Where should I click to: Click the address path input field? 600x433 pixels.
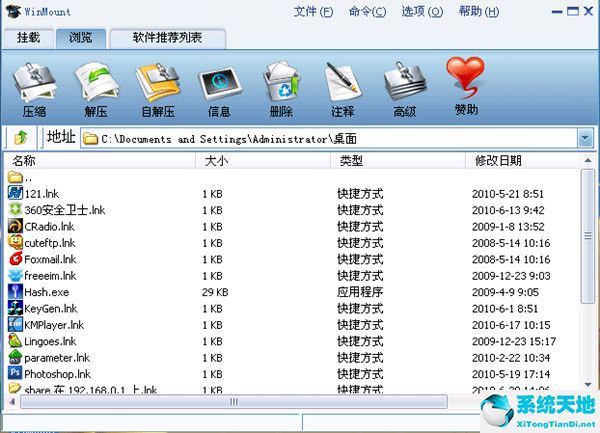pos(330,138)
